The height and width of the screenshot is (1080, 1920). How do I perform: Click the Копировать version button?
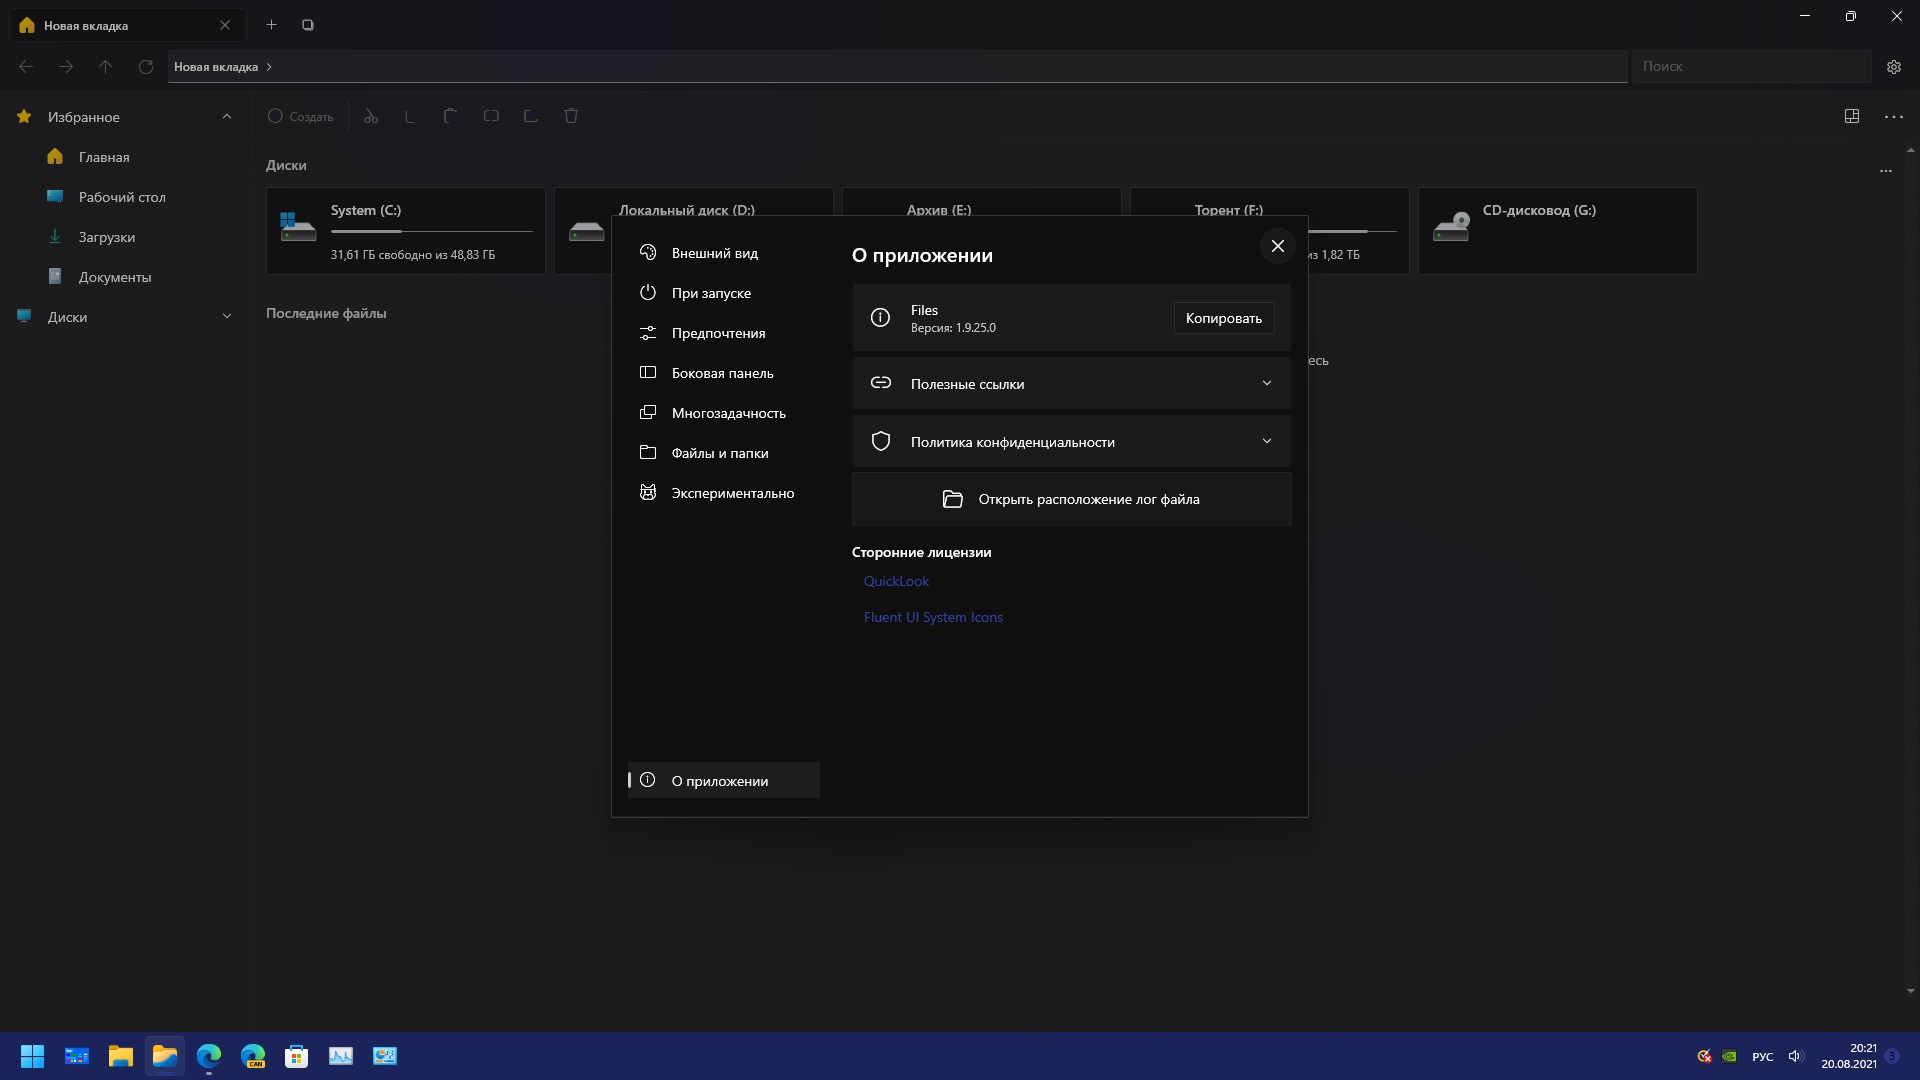tap(1223, 318)
